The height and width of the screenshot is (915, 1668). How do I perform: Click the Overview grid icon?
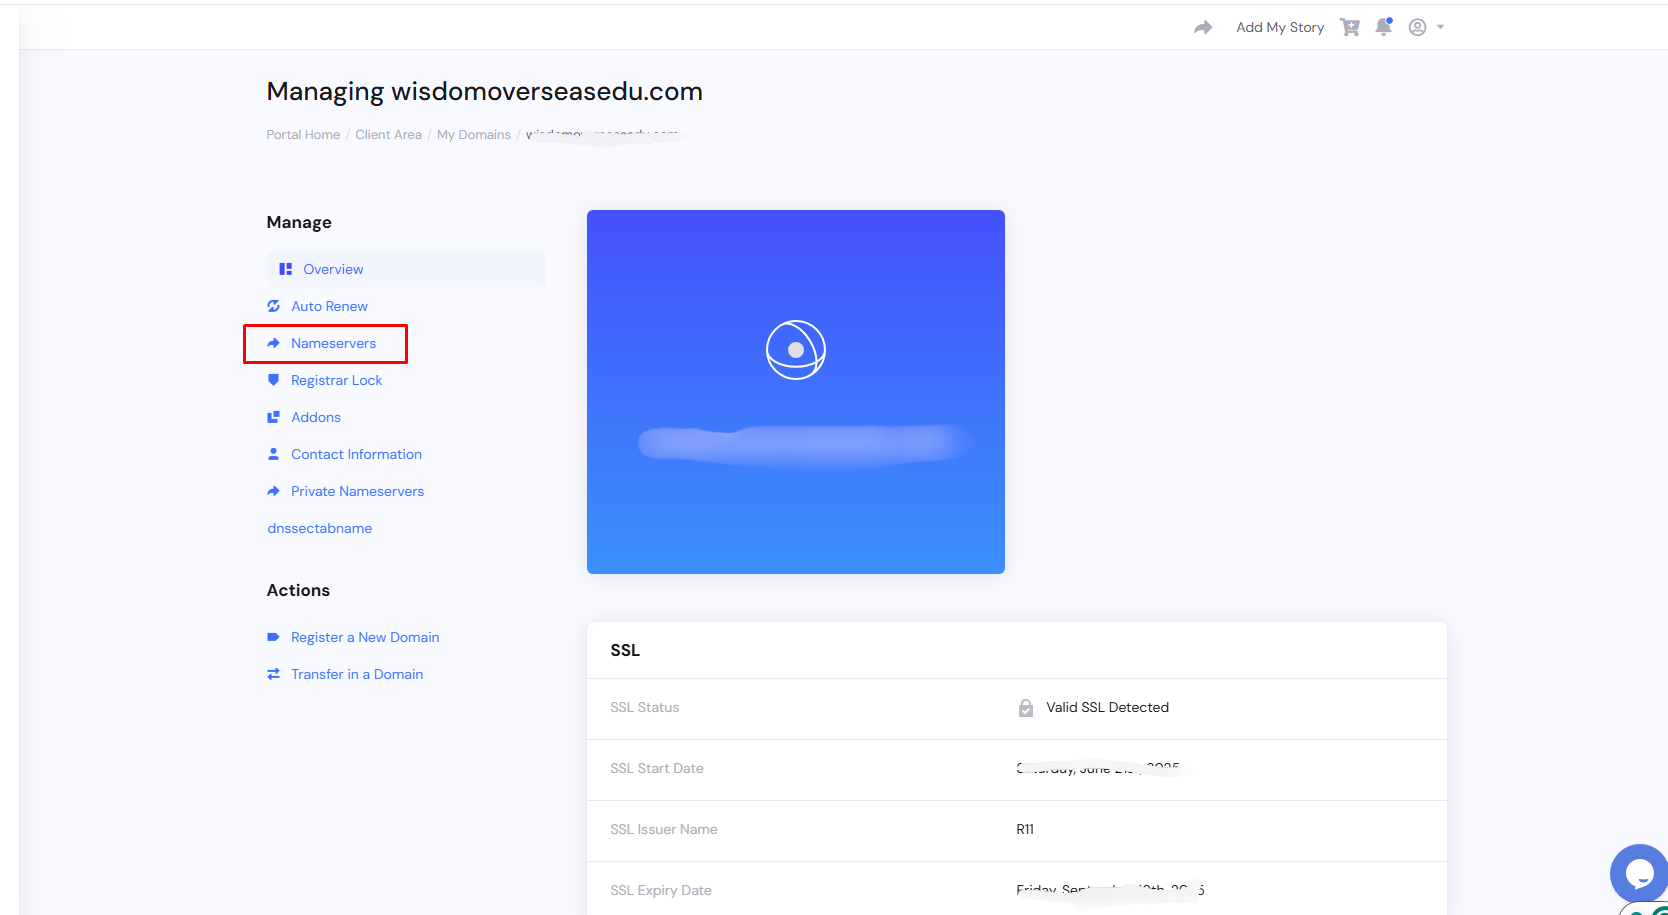286,269
